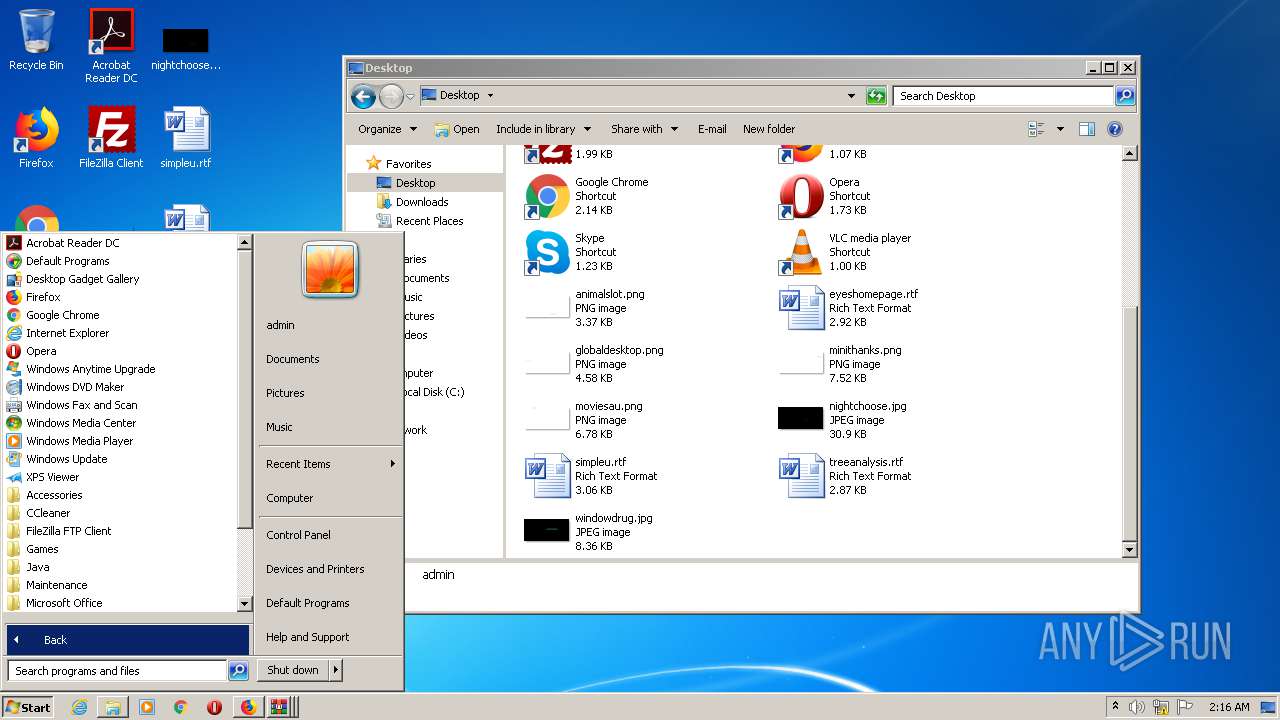Open FileZilla Client desktop shortcut
Screen dimensions: 1280x720
[111, 138]
